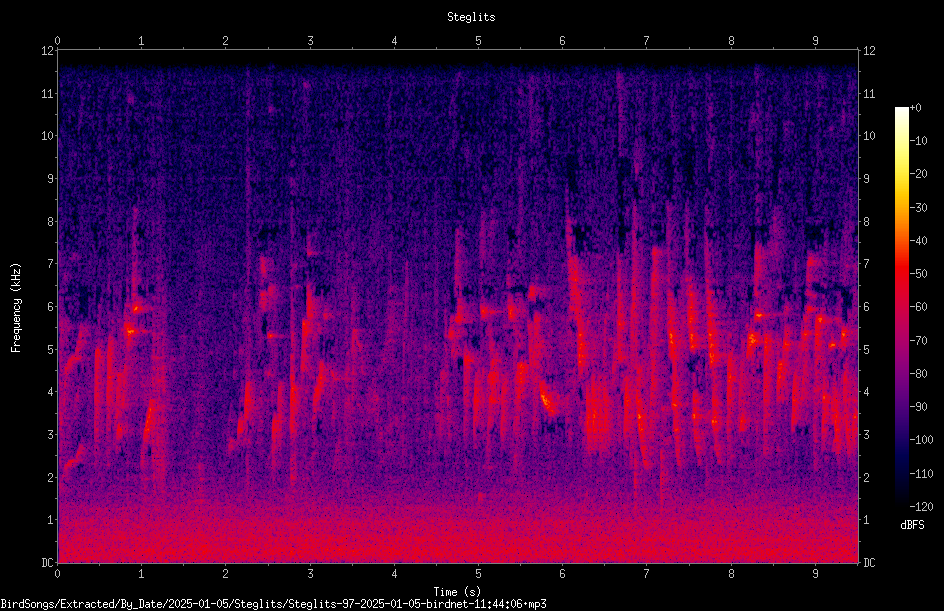Select the 5 second mark on bottom axis

pos(479,574)
